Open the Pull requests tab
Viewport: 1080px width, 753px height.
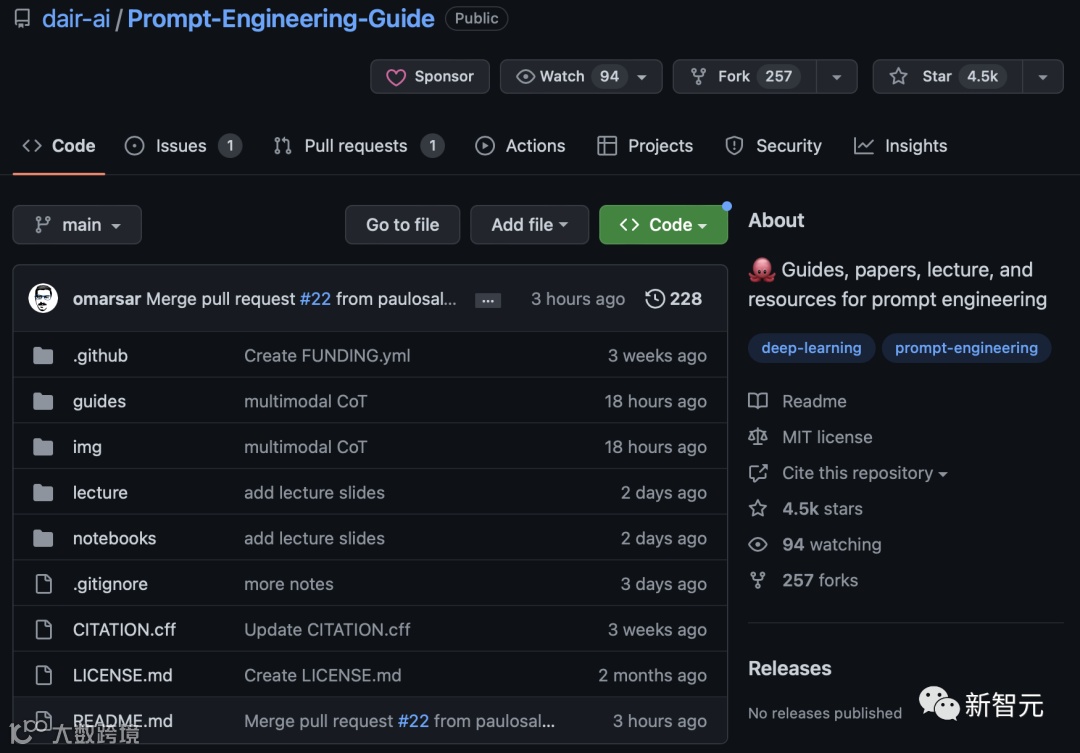(357, 146)
